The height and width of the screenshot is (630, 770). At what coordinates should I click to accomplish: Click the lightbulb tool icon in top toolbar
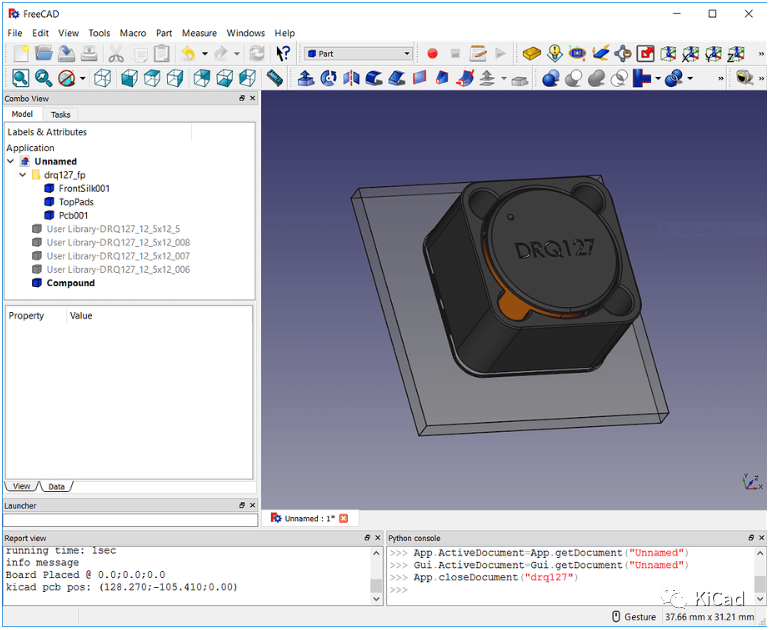555,54
